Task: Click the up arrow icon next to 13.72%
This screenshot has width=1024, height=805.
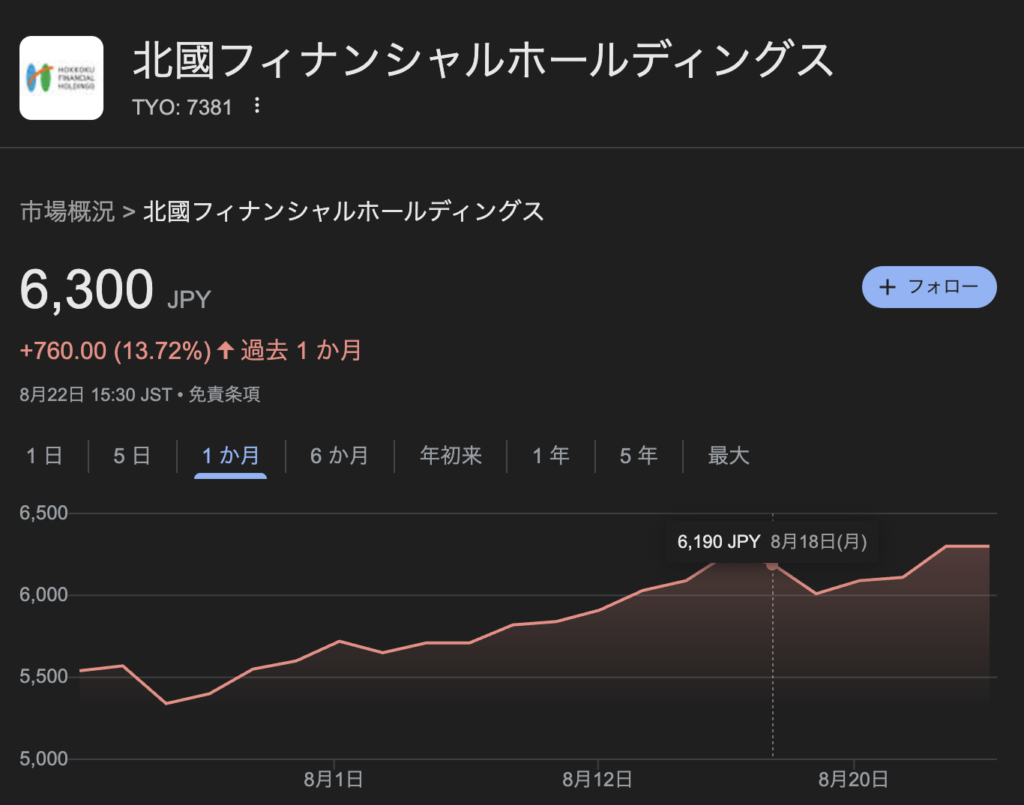Action: (x=225, y=351)
